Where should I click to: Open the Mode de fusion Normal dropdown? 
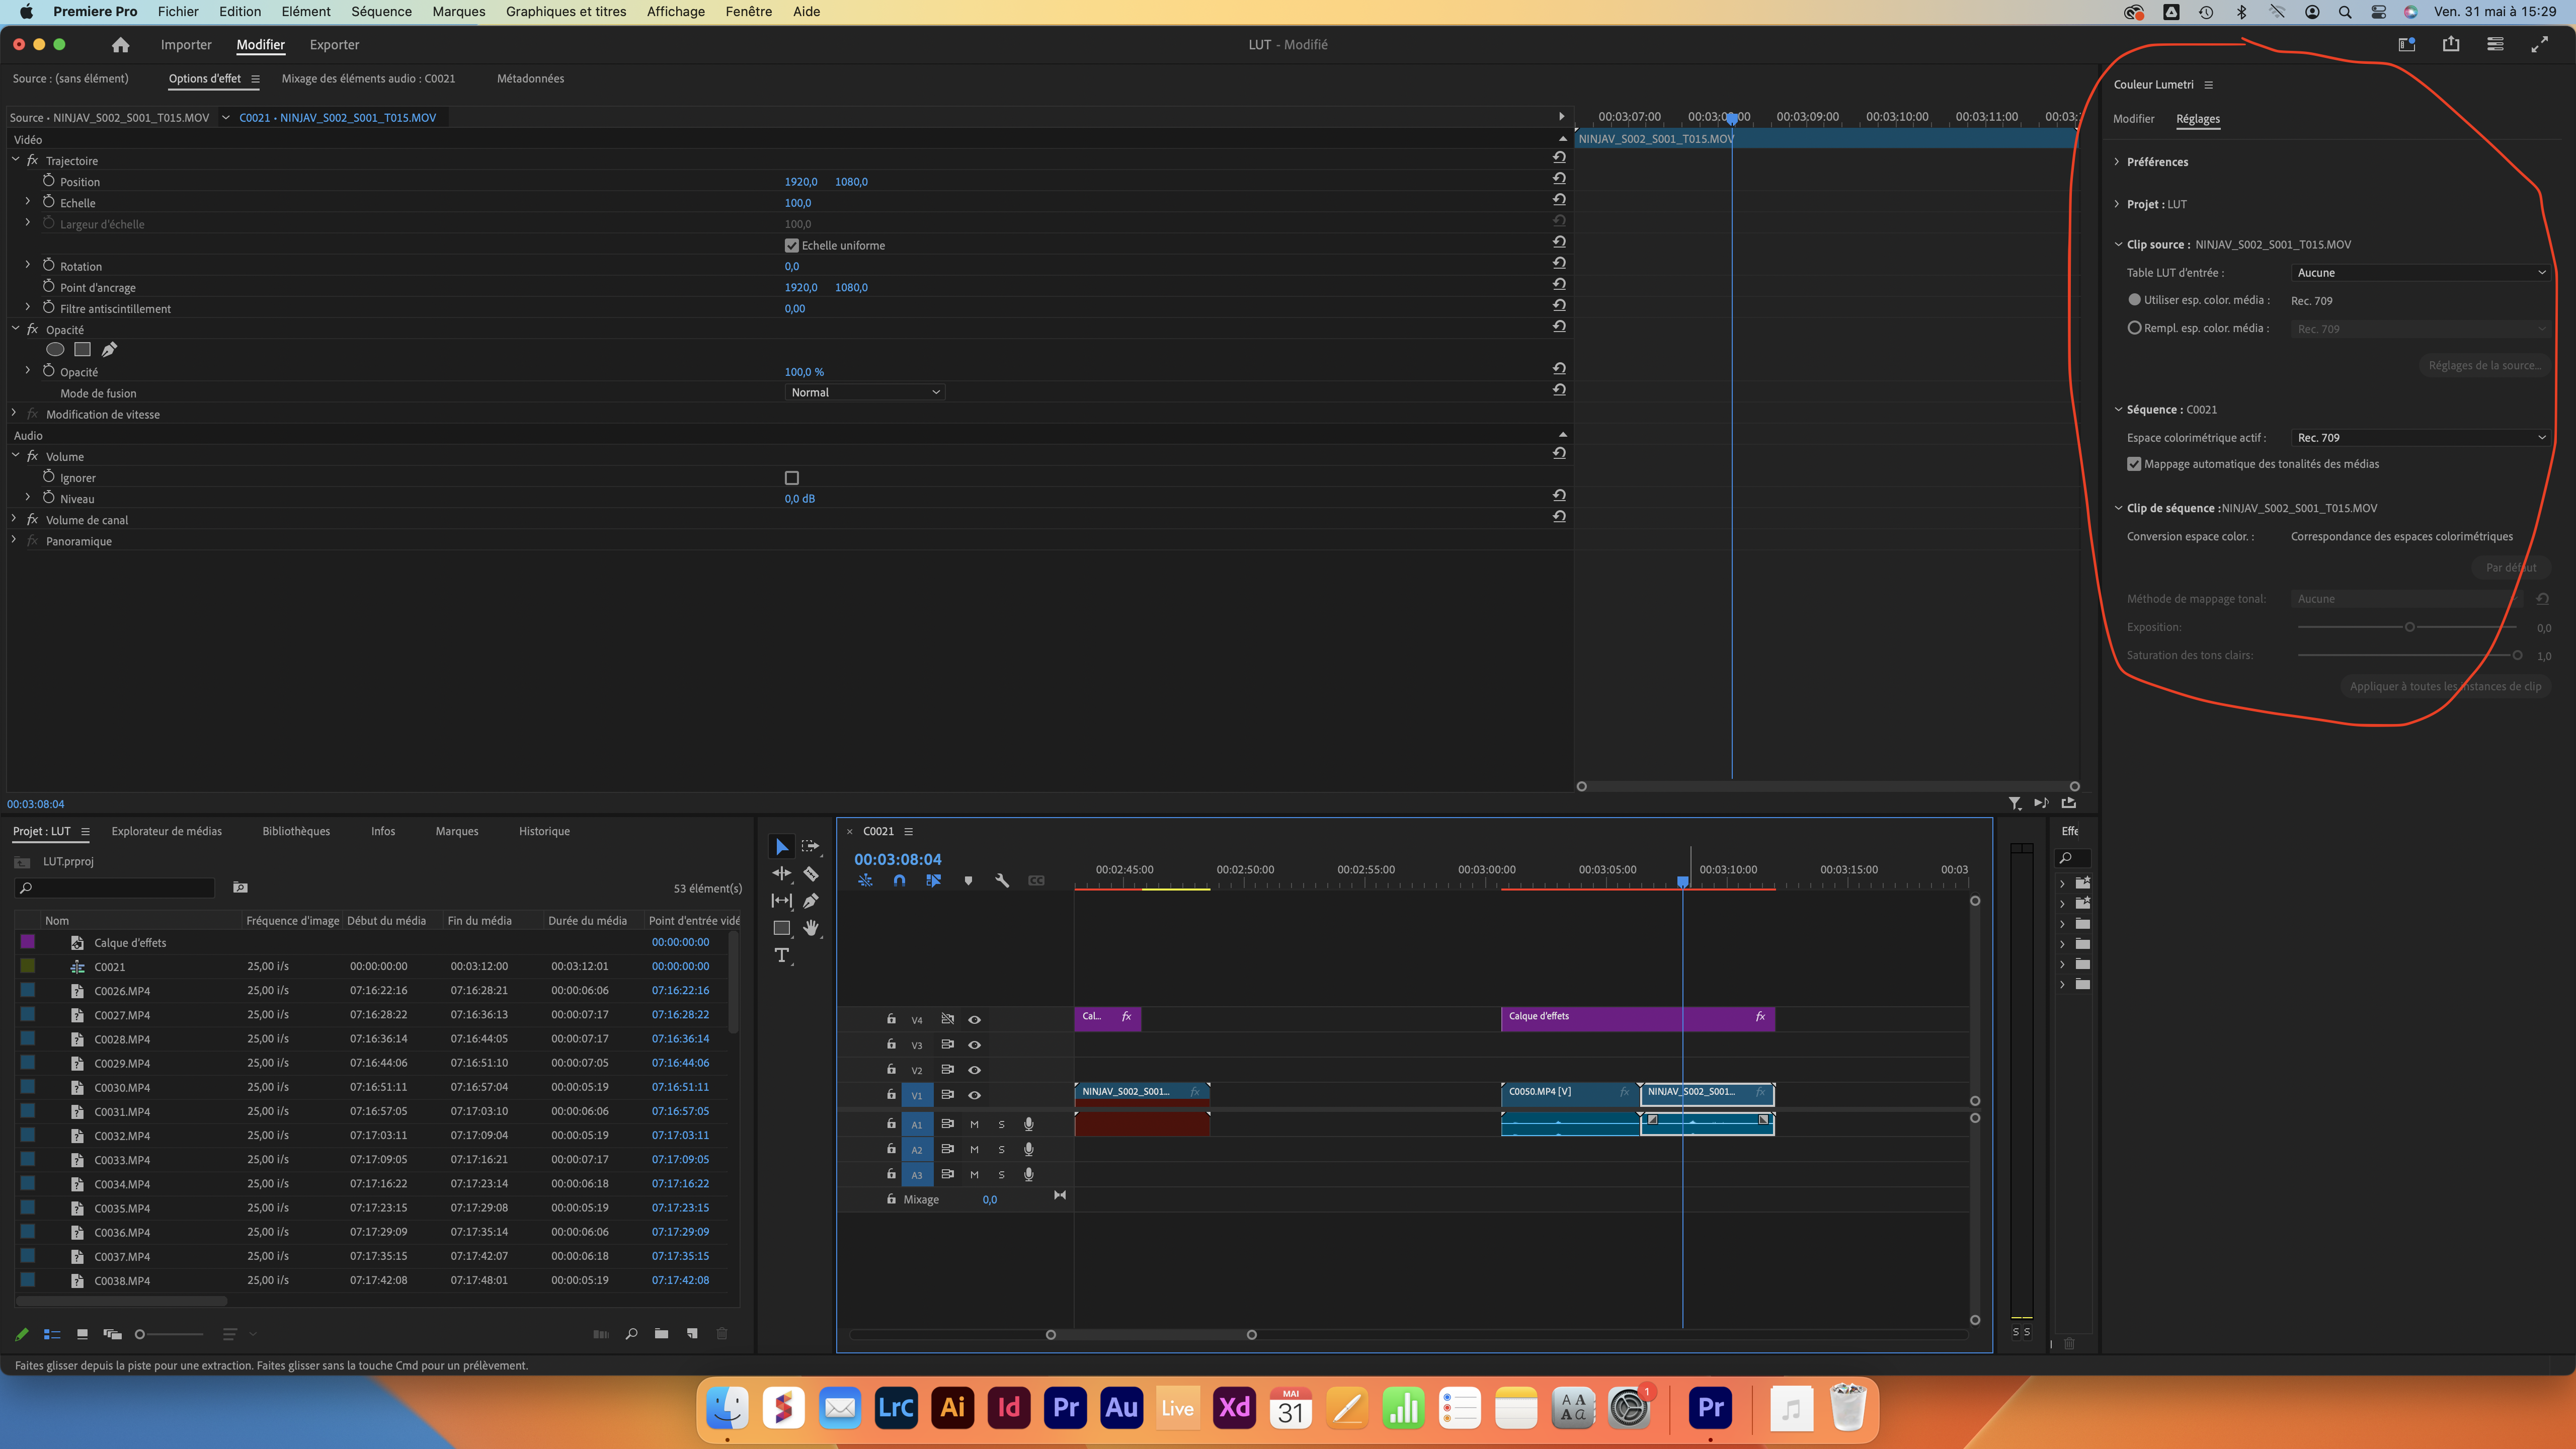(865, 392)
